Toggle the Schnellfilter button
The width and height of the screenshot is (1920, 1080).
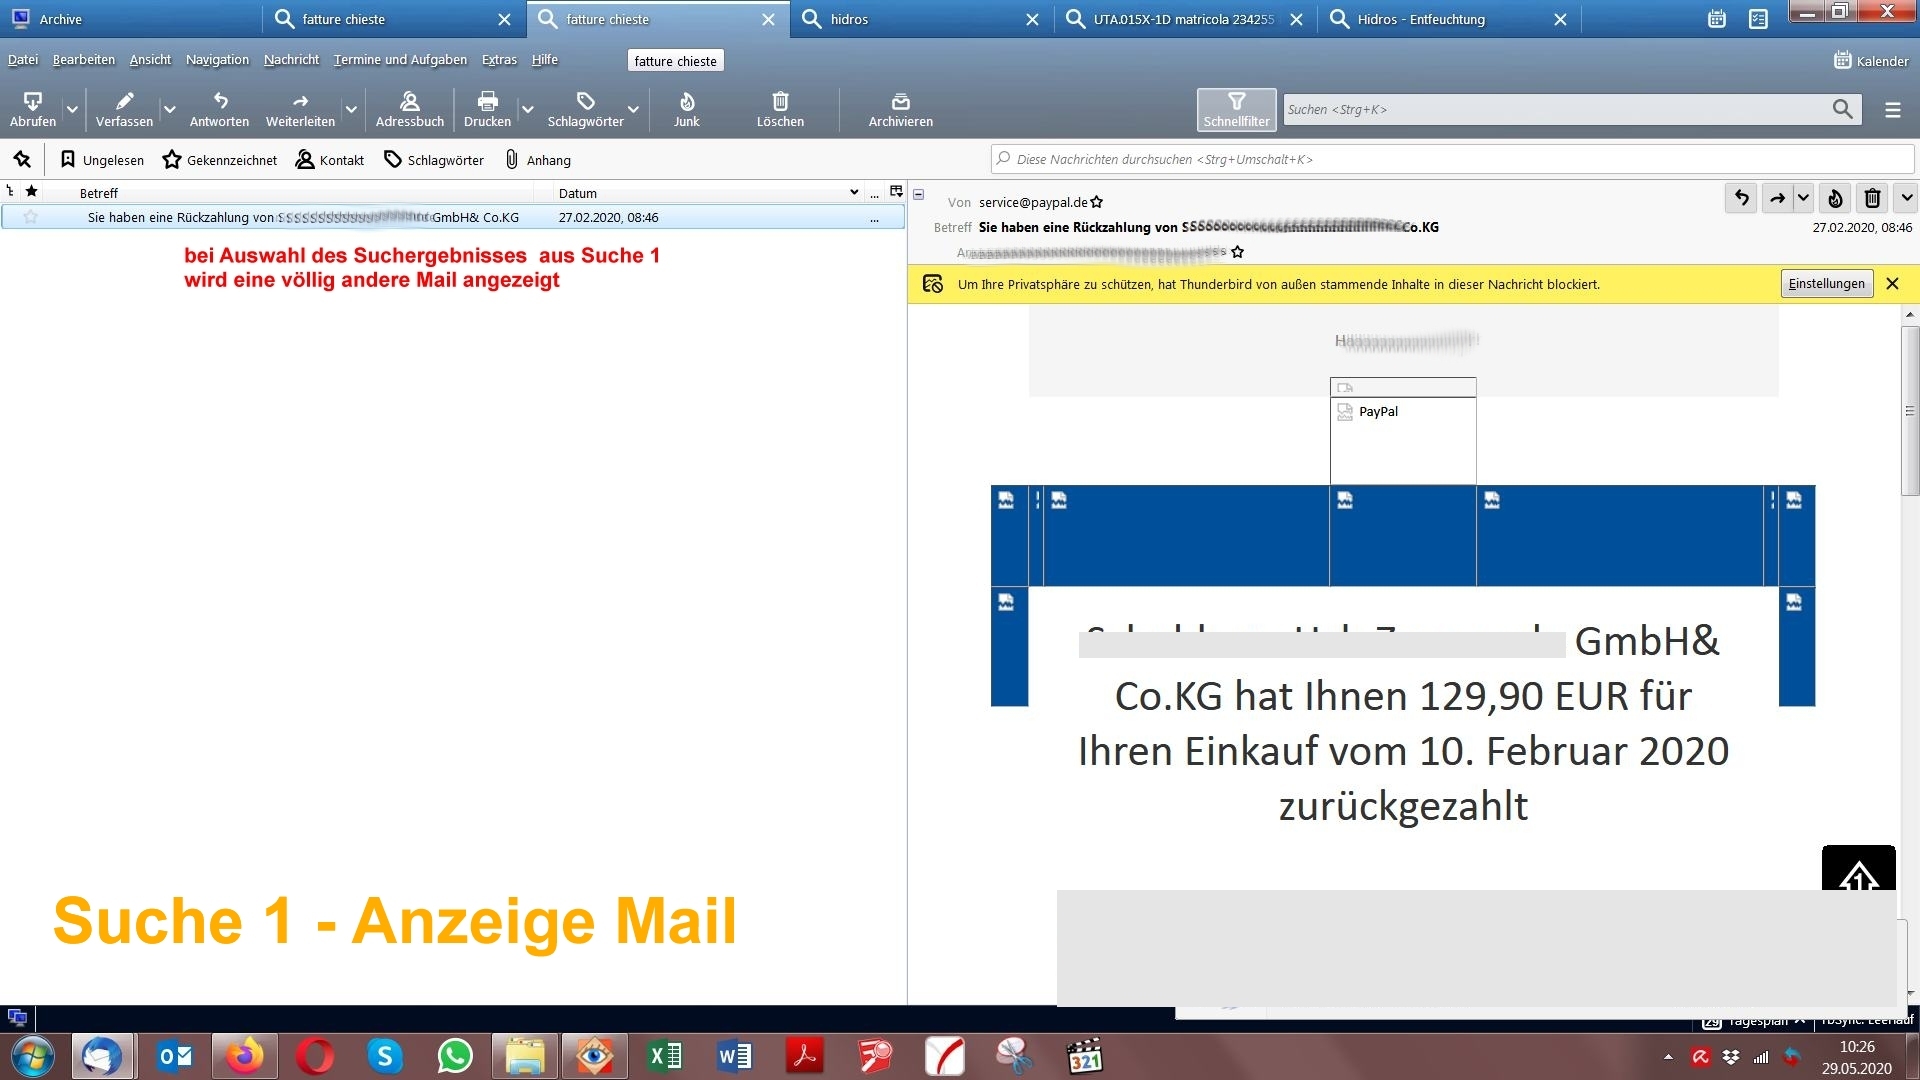[1236, 109]
